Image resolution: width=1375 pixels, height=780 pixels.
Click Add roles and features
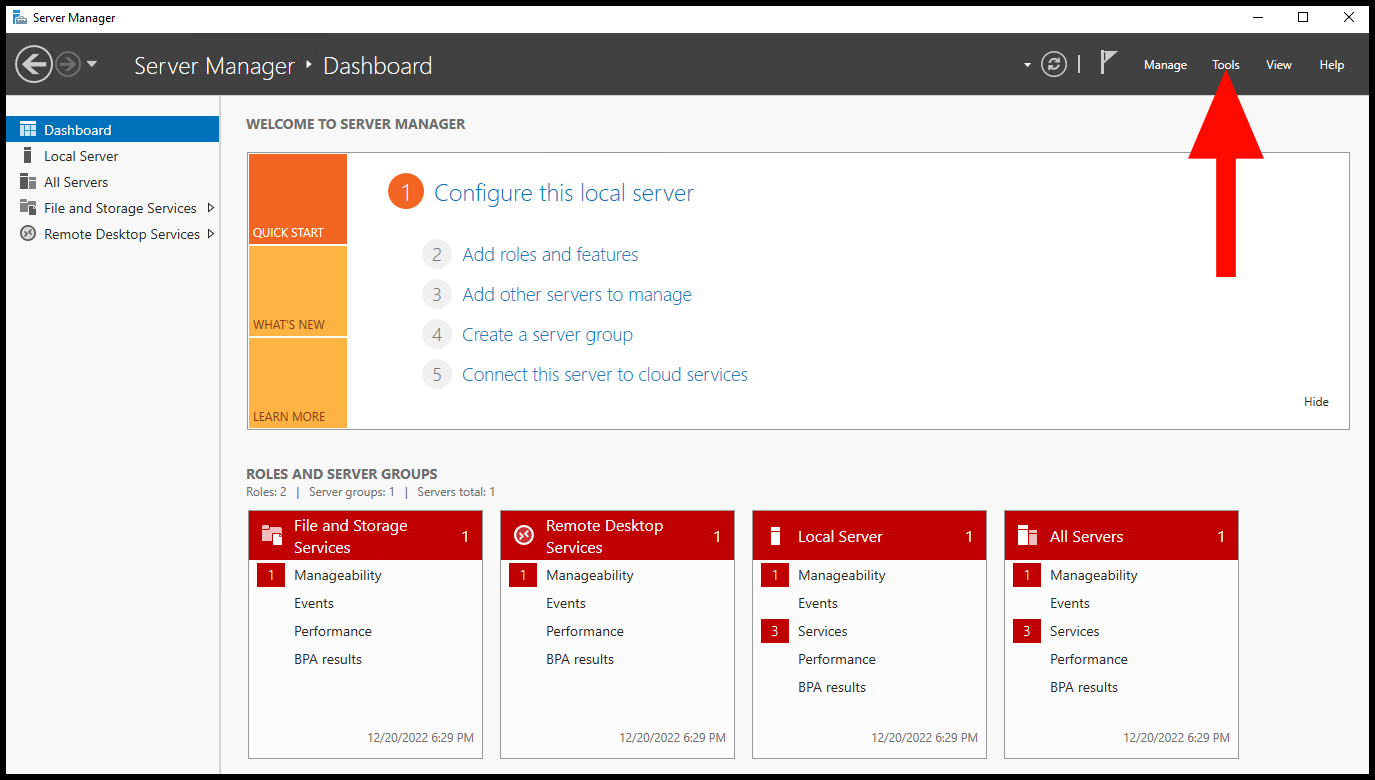click(x=549, y=254)
